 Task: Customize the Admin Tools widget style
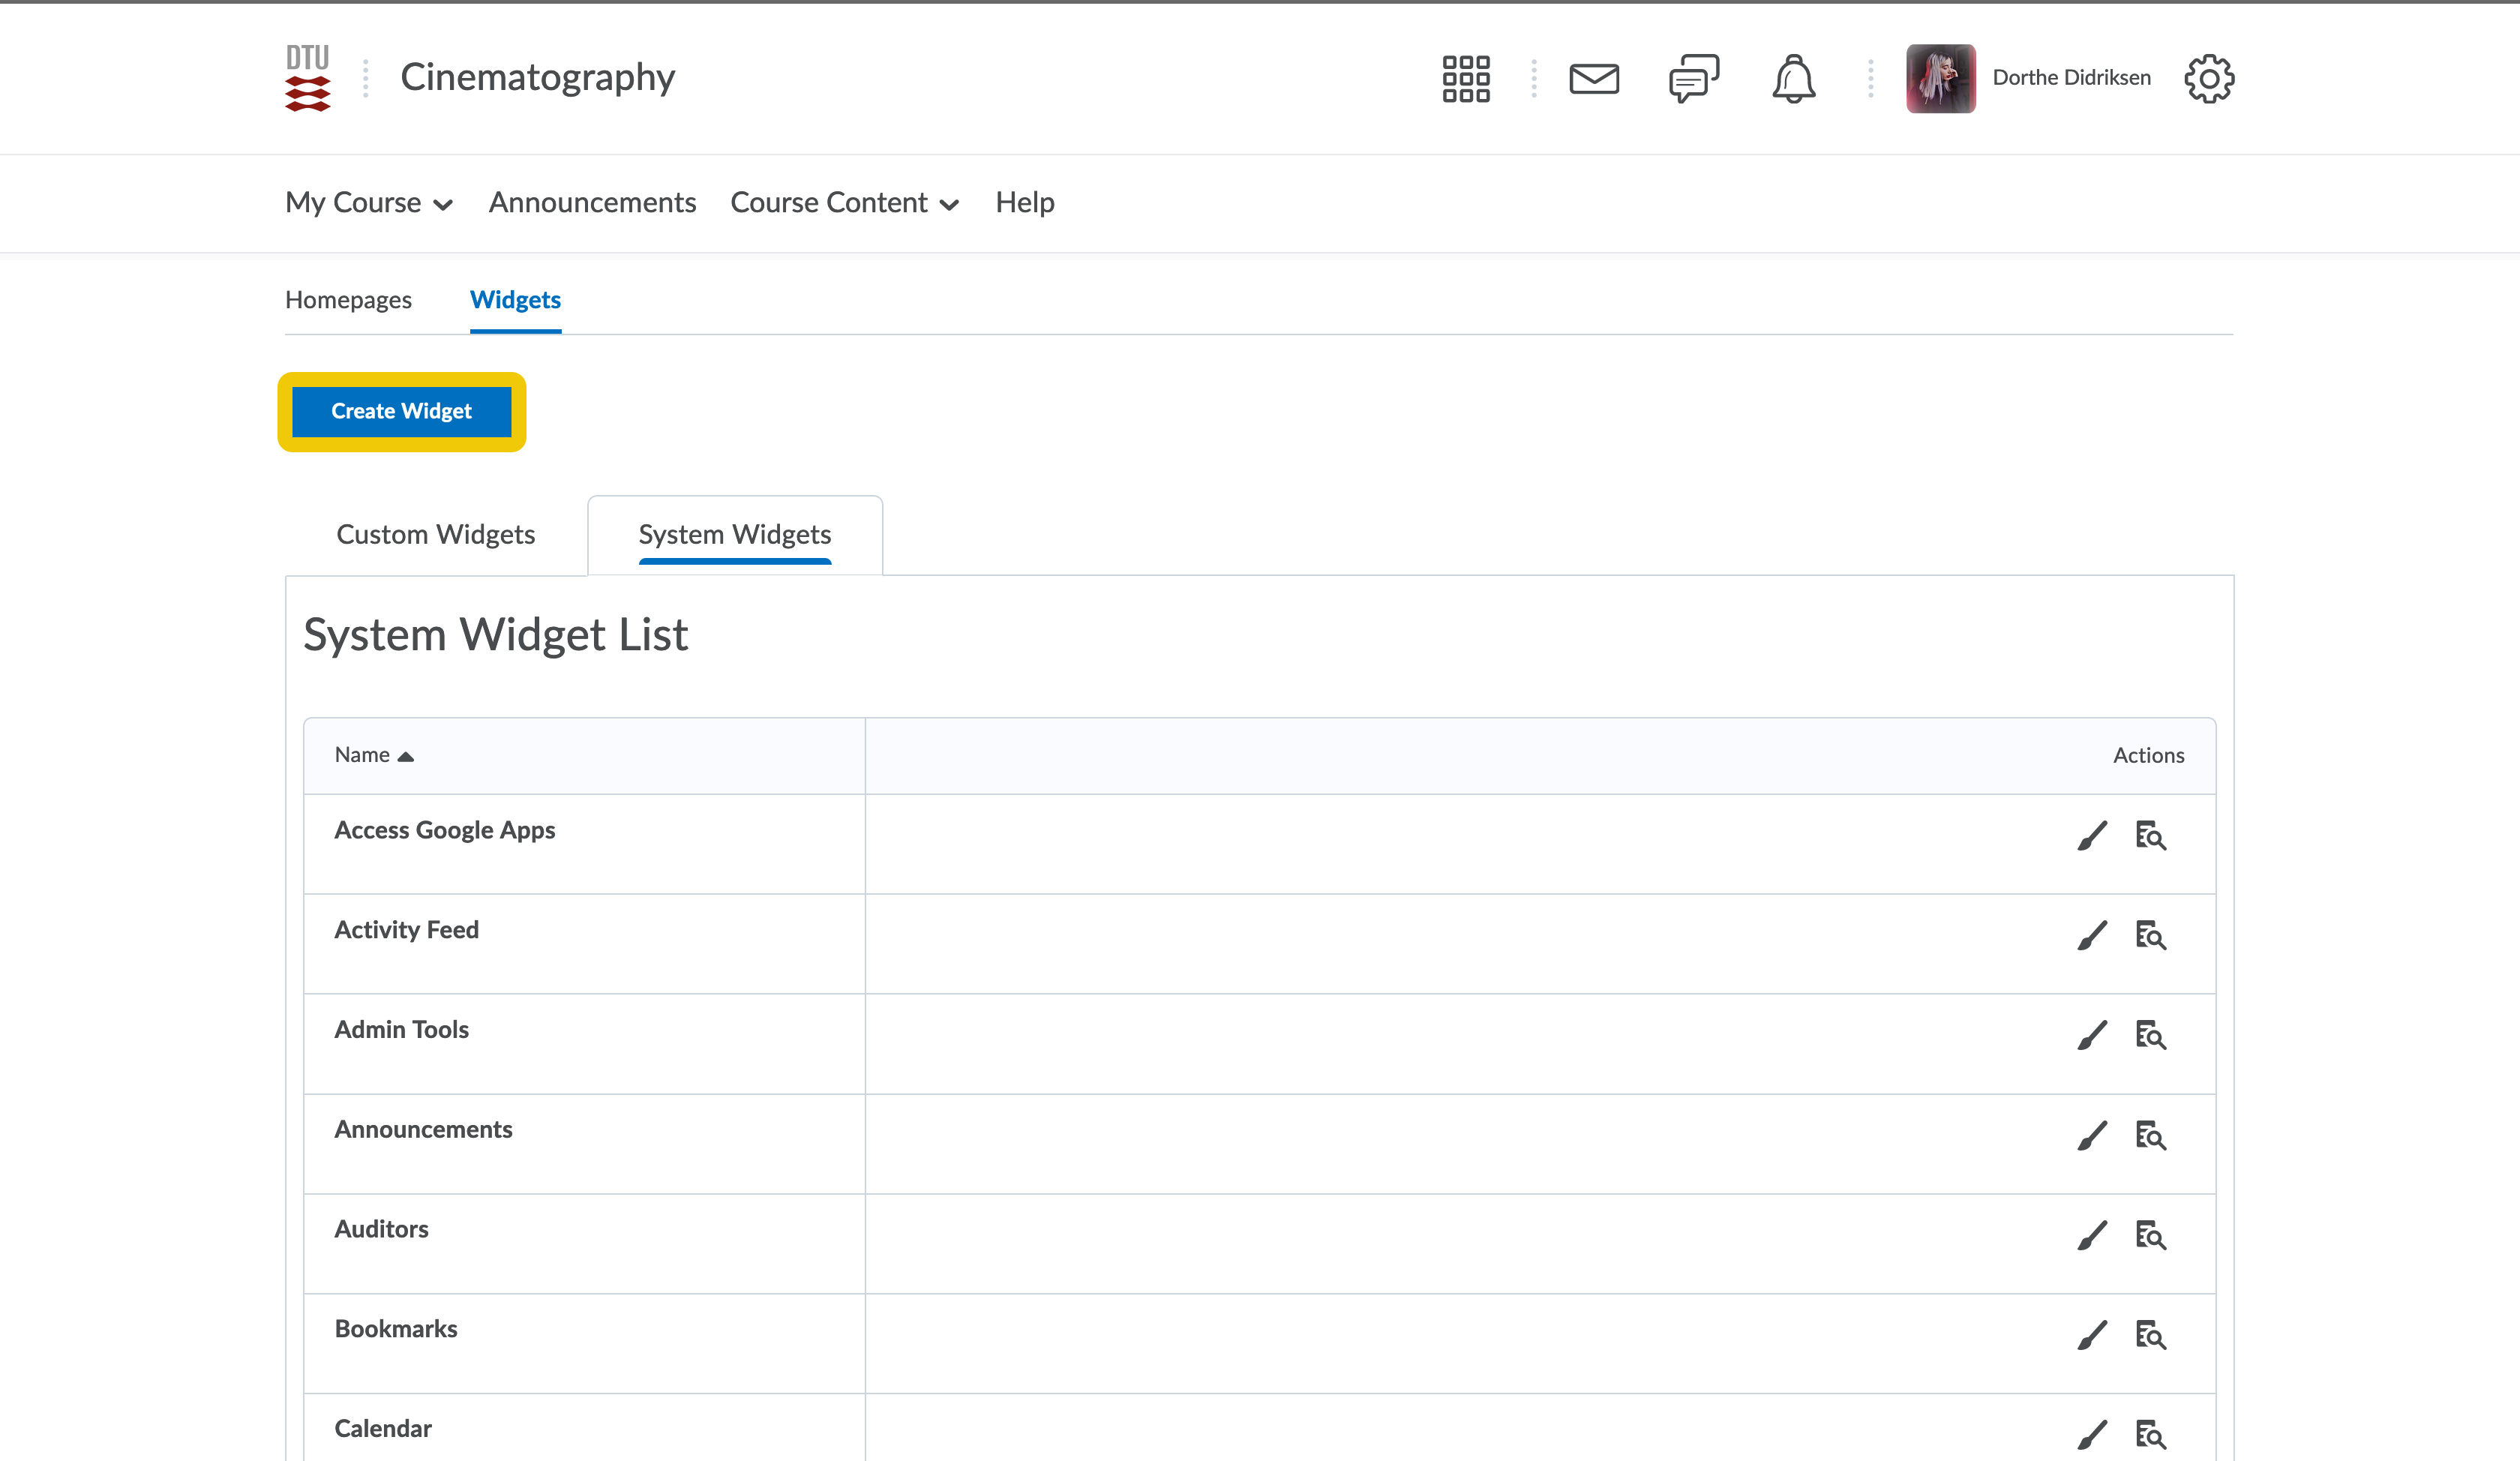2092,1035
